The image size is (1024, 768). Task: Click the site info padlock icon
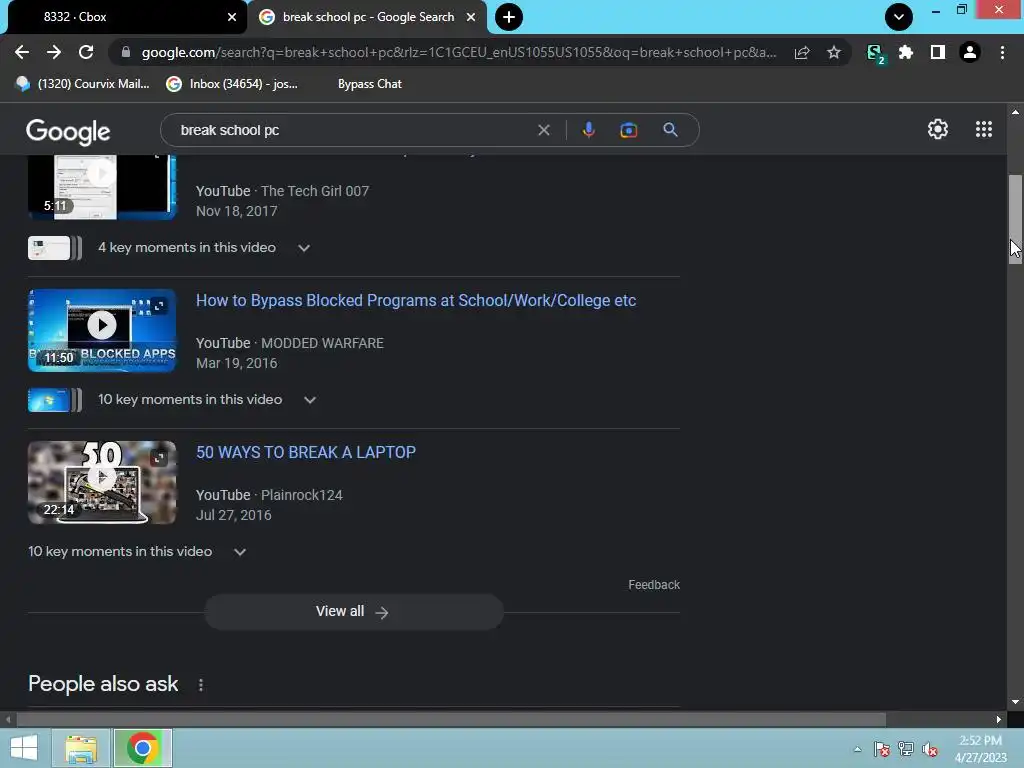click(x=126, y=52)
